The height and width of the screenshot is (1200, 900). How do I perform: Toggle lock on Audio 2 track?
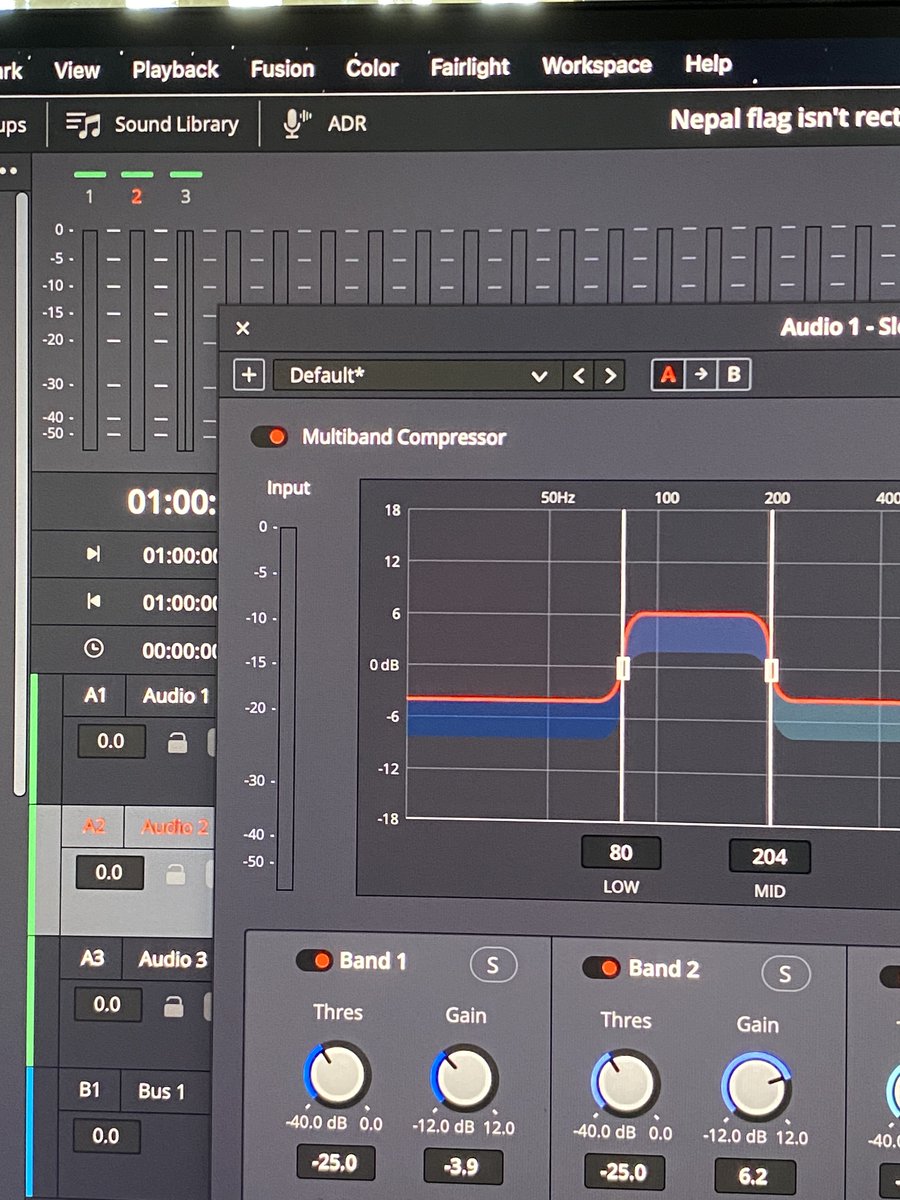click(176, 875)
